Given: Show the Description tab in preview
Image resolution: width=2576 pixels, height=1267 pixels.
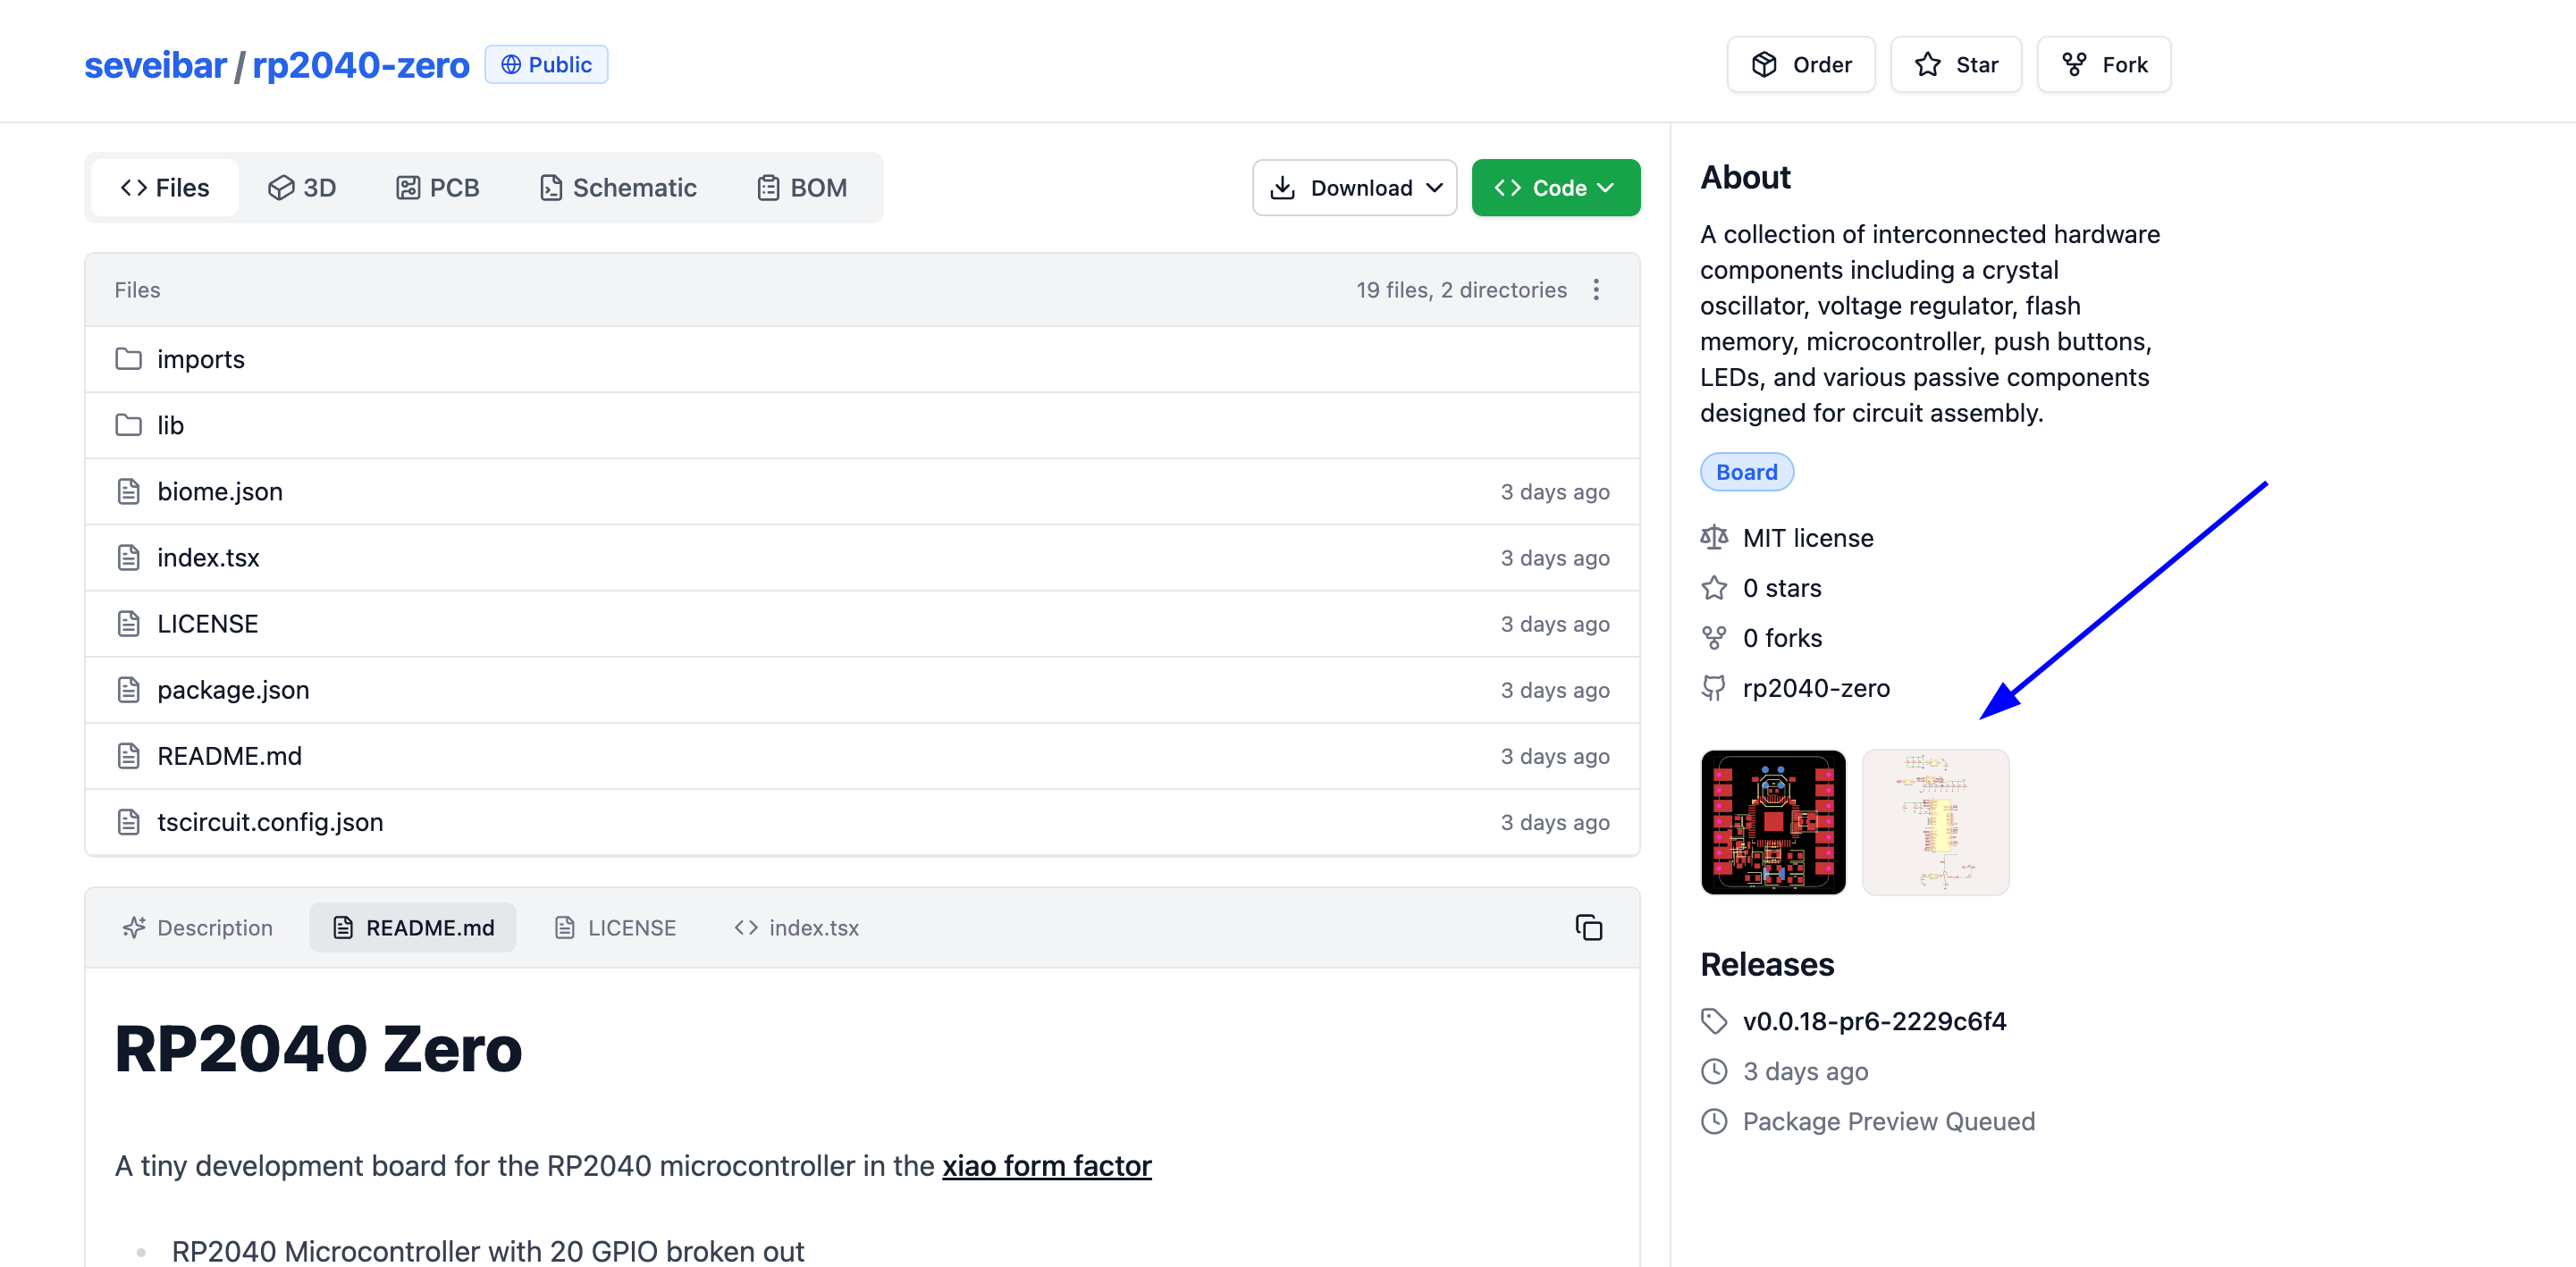Looking at the screenshot, I should 197,927.
